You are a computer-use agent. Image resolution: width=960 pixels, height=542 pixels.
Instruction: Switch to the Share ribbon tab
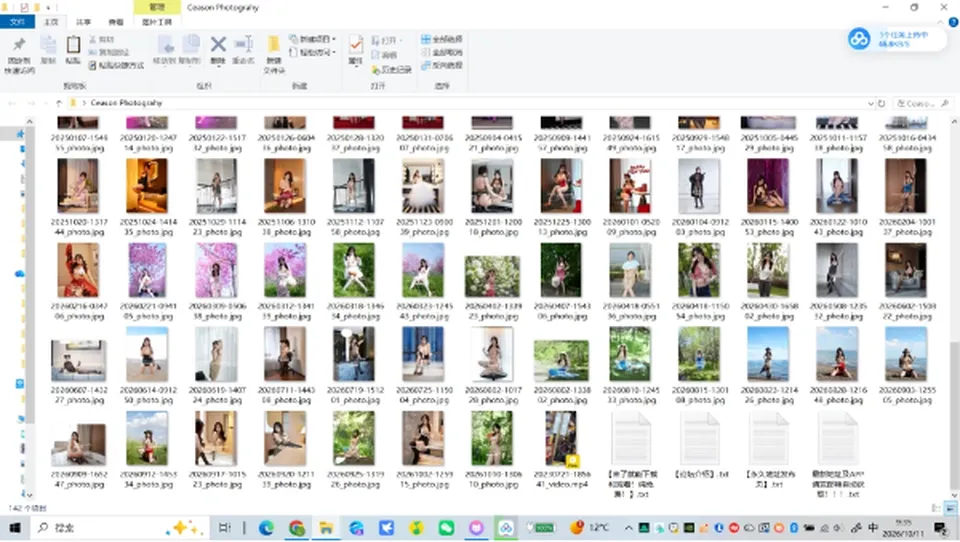tap(83, 22)
